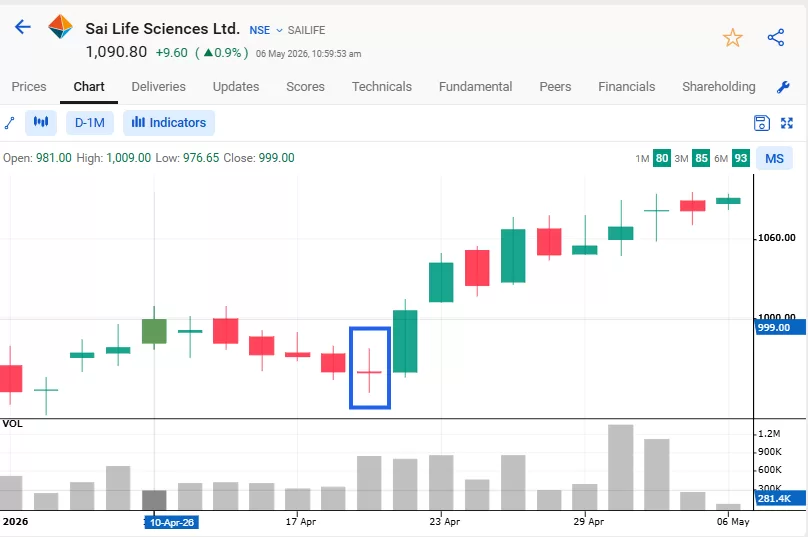Click the 1060.00 price axis label
Viewport: 808px width, 537px height.
(777, 238)
